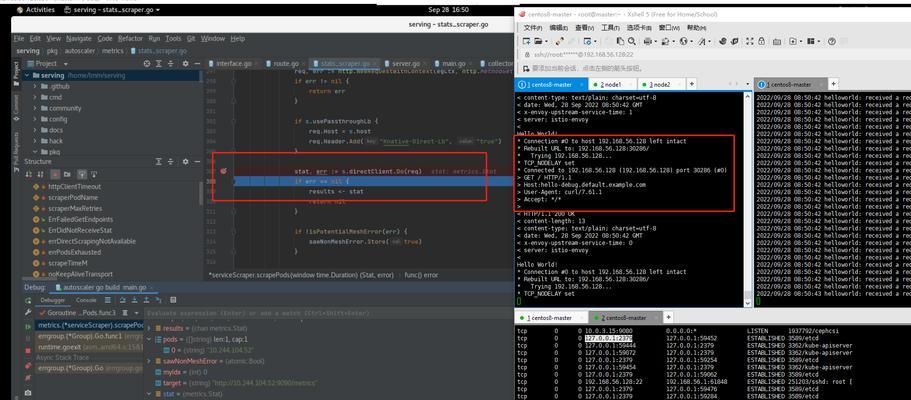This screenshot has height=400, width=911.
Task: Expand the sawNonMeshError variable
Action: [x=149, y=361]
